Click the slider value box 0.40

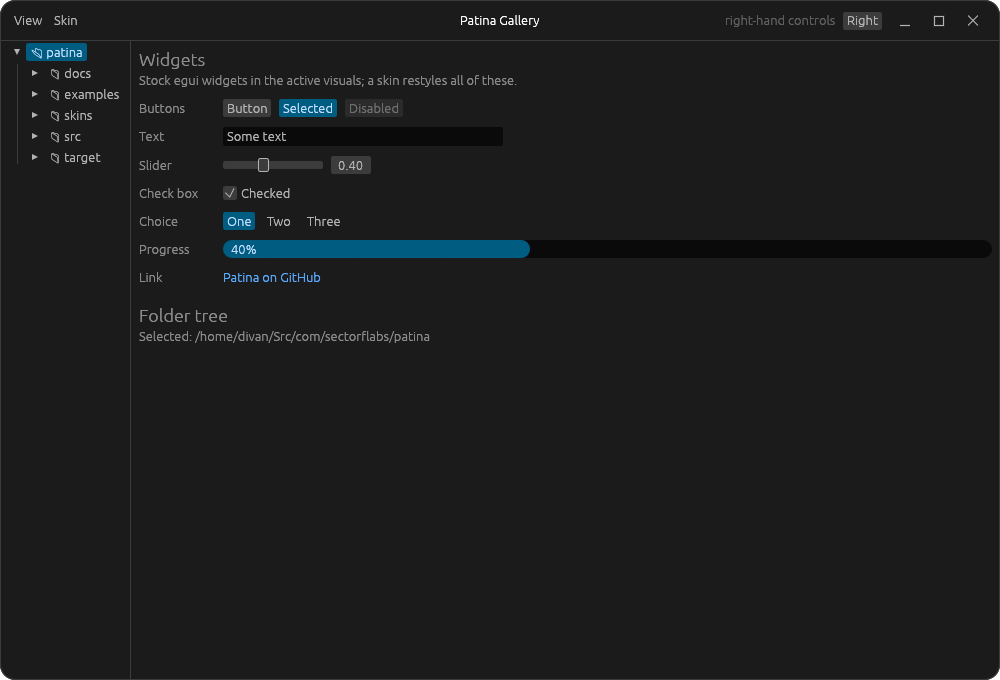[x=351, y=165]
